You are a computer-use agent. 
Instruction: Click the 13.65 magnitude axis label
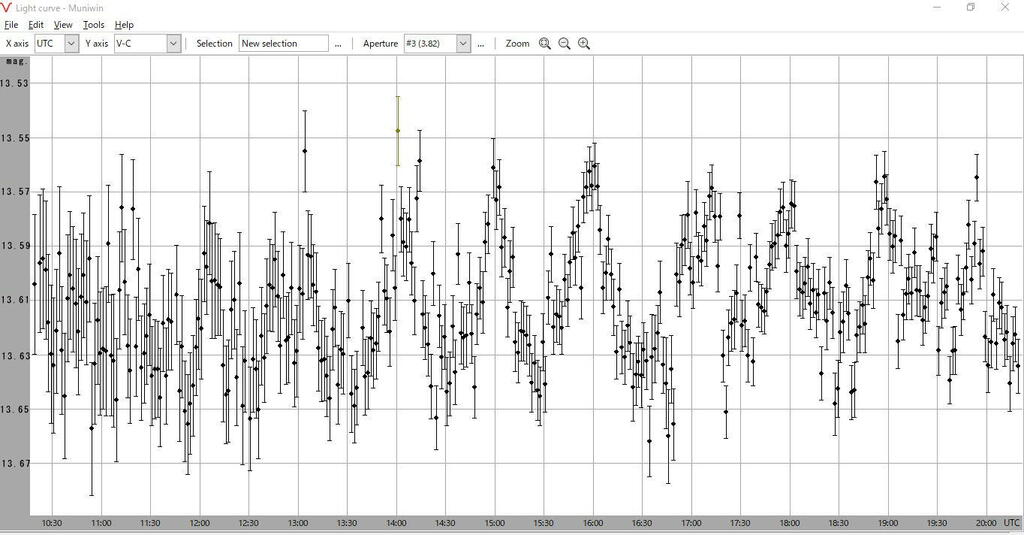pos(15,410)
